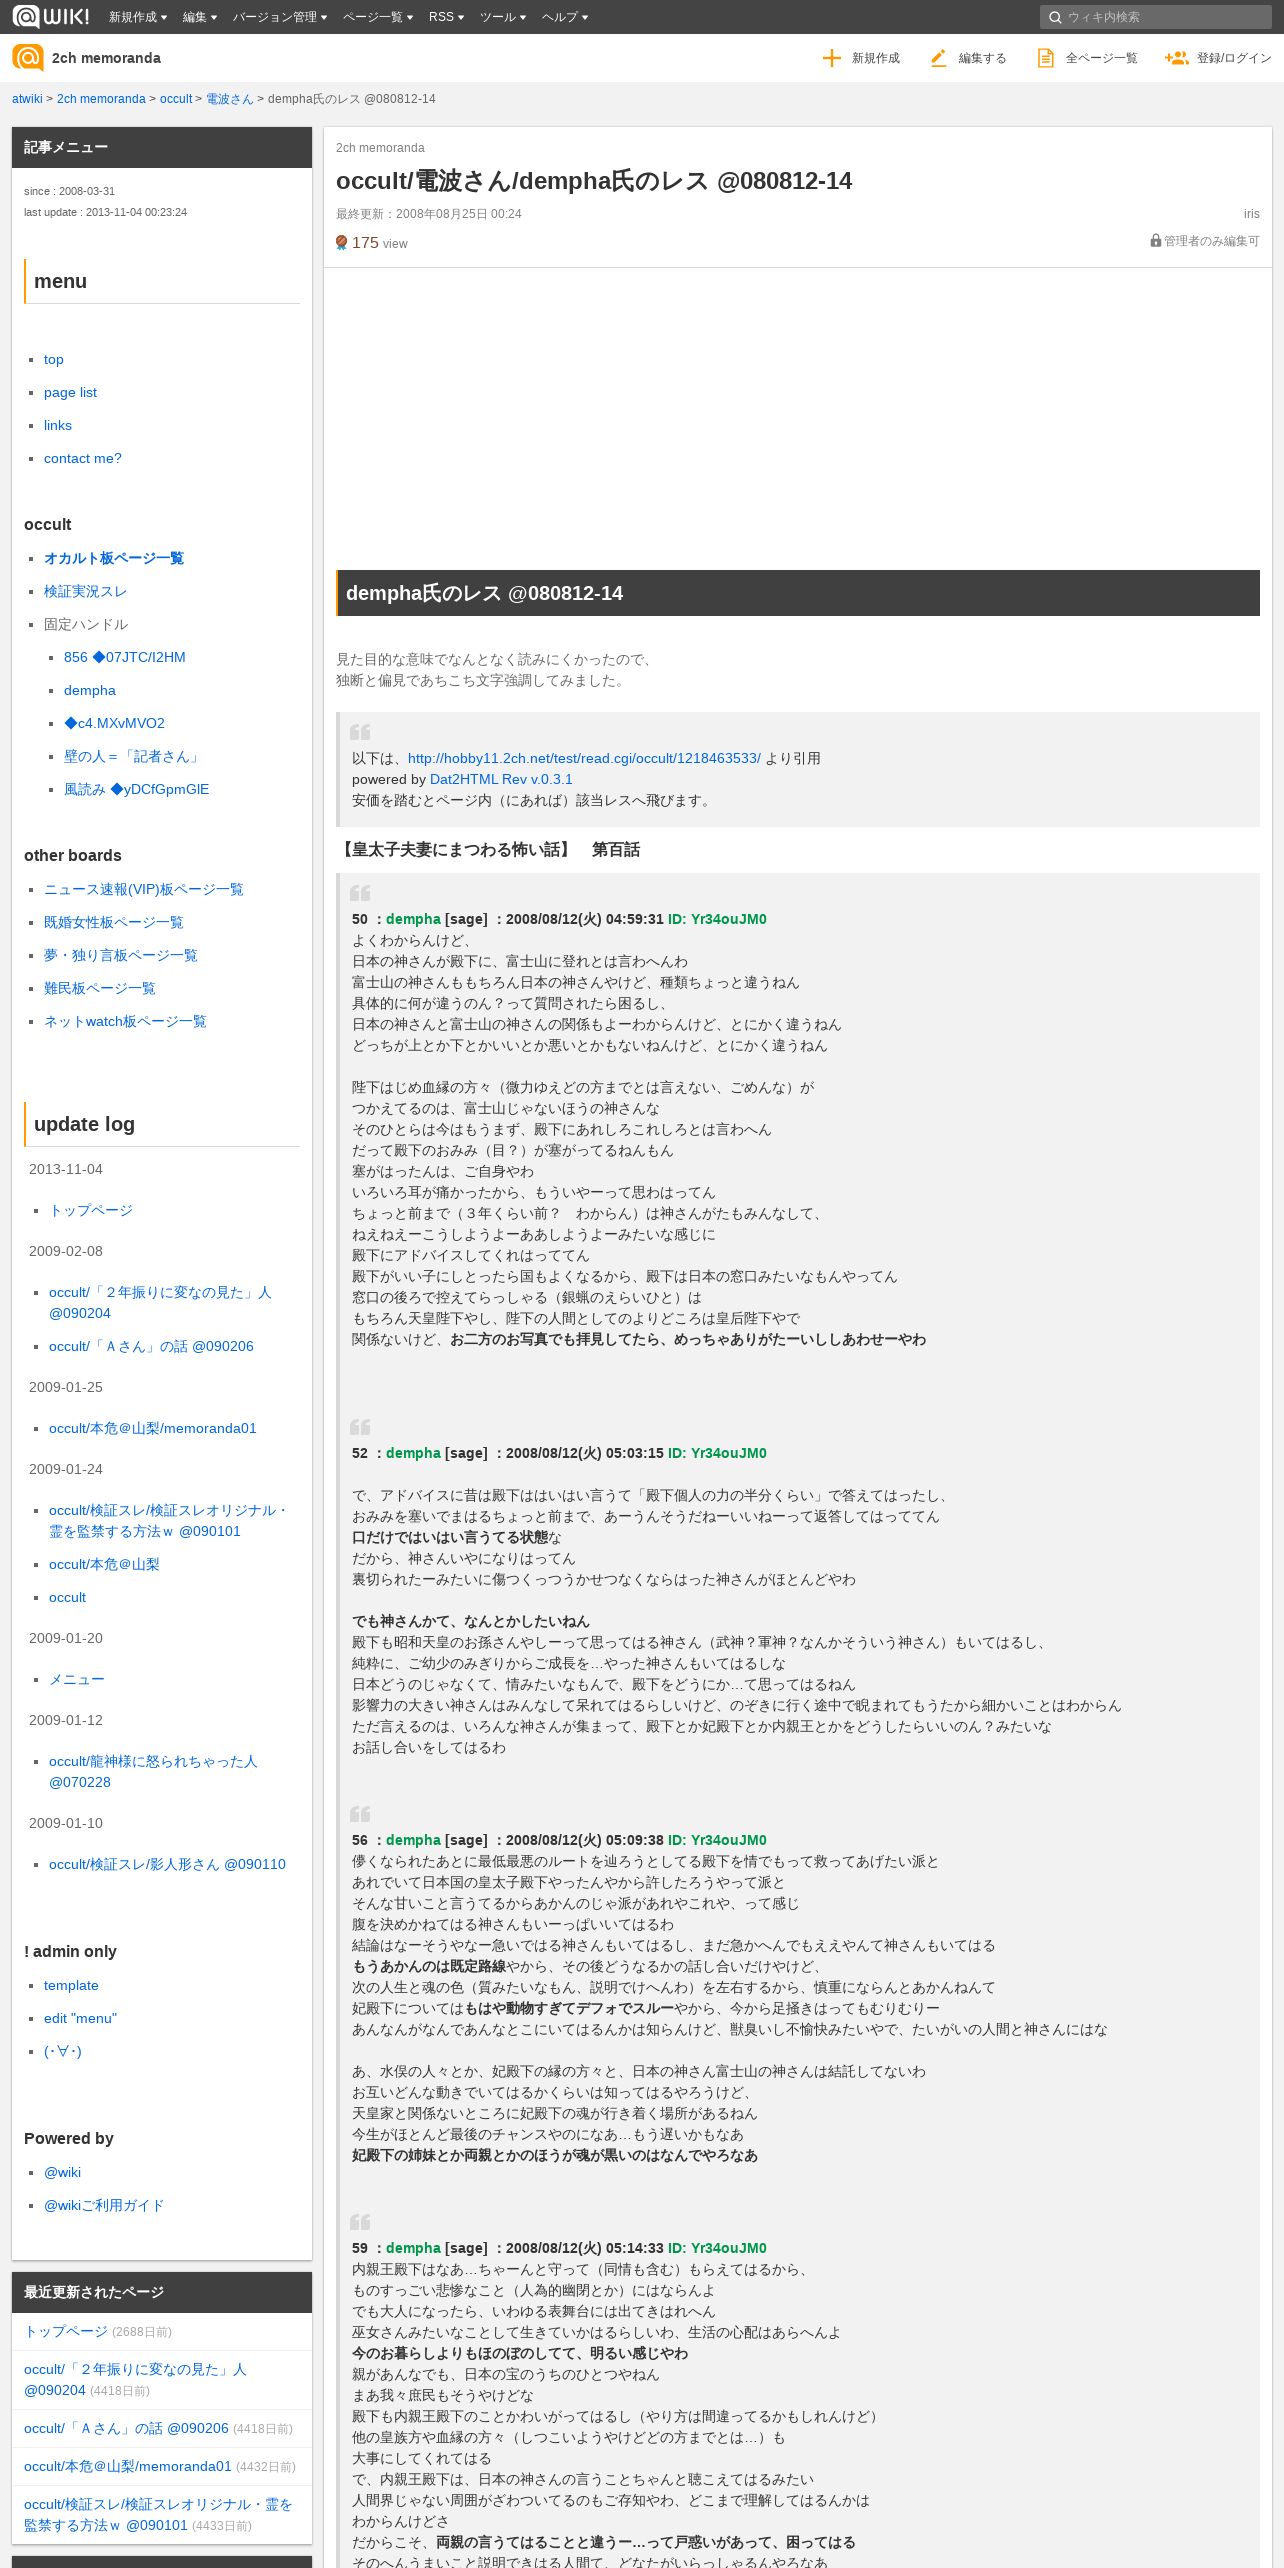Open オカルト板ページ一覧 in the sidebar
Screen dimensions: 1284x2568
(114, 558)
